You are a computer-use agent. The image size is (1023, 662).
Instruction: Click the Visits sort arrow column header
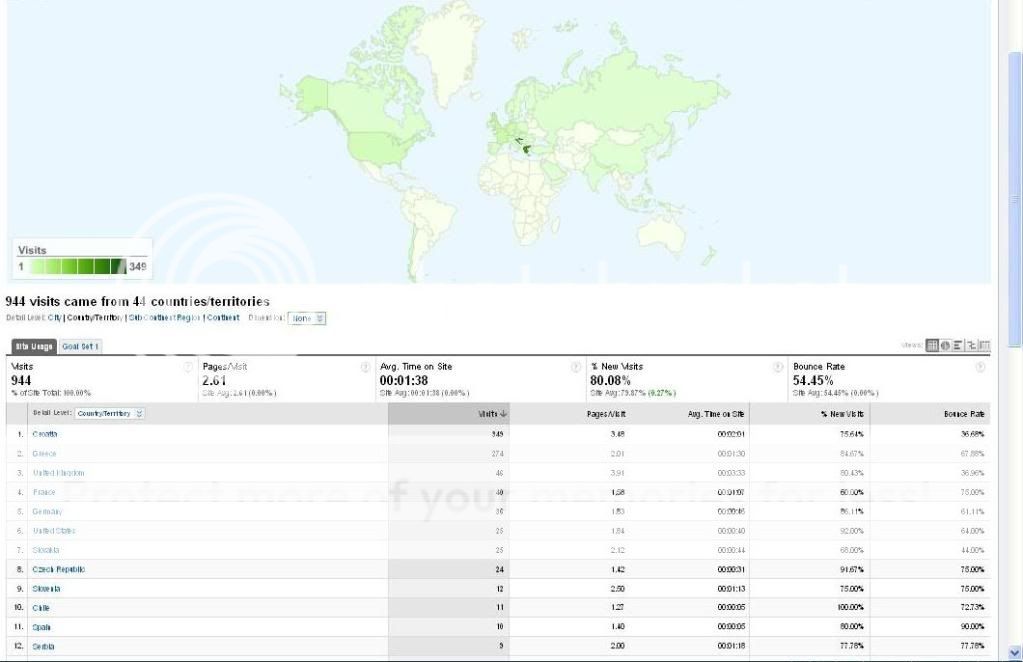[x=493, y=414]
